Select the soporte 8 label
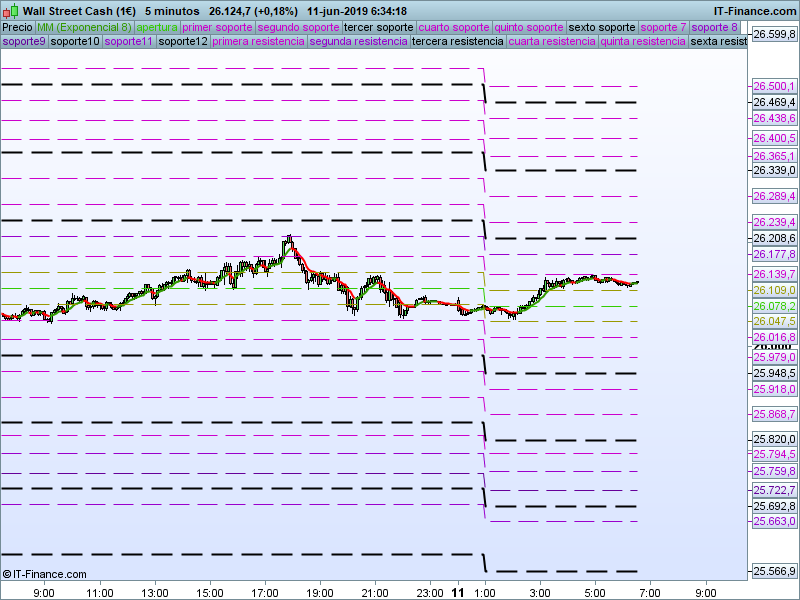The width and height of the screenshot is (800, 600). click(x=714, y=27)
